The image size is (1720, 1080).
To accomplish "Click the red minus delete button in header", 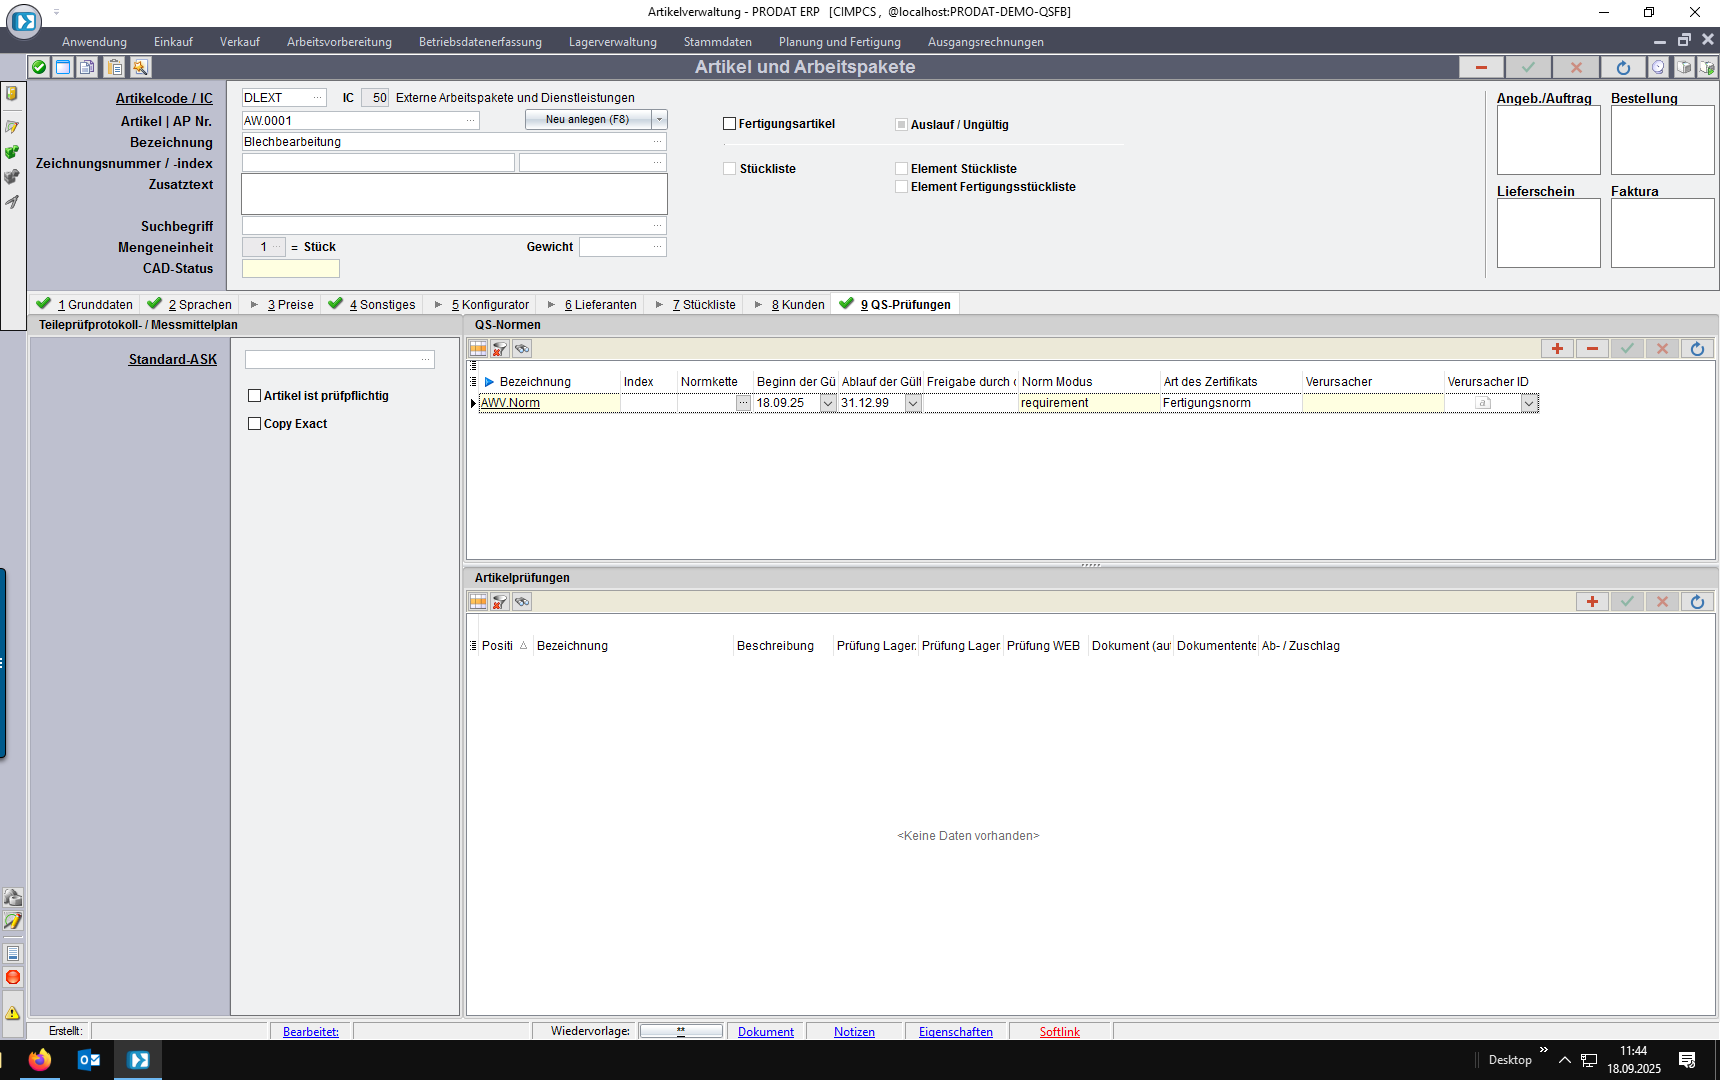I will [x=1481, y=67].
